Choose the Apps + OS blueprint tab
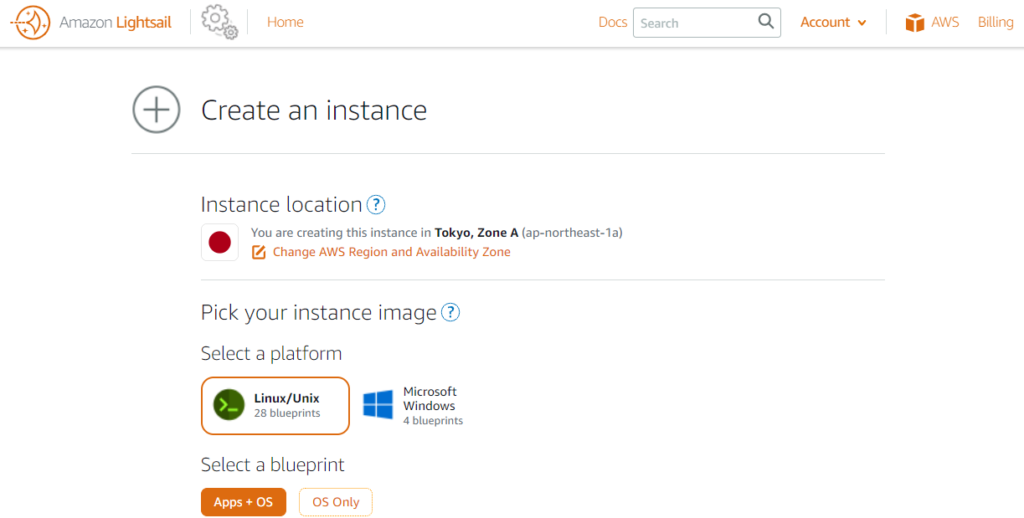Viewport: 1024px width, 518px height. [x=244, y=502]
